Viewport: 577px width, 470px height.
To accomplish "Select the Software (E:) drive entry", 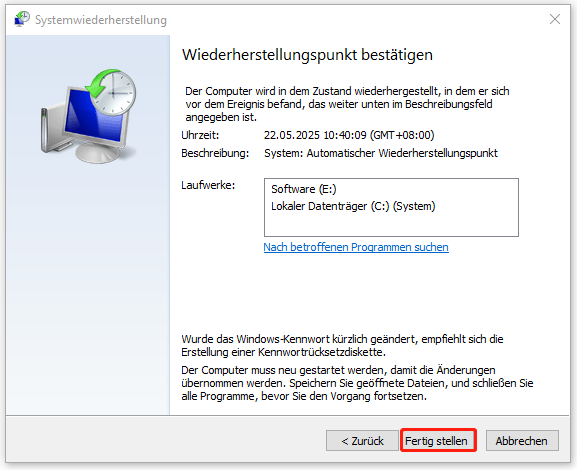I will pos(304,189).
